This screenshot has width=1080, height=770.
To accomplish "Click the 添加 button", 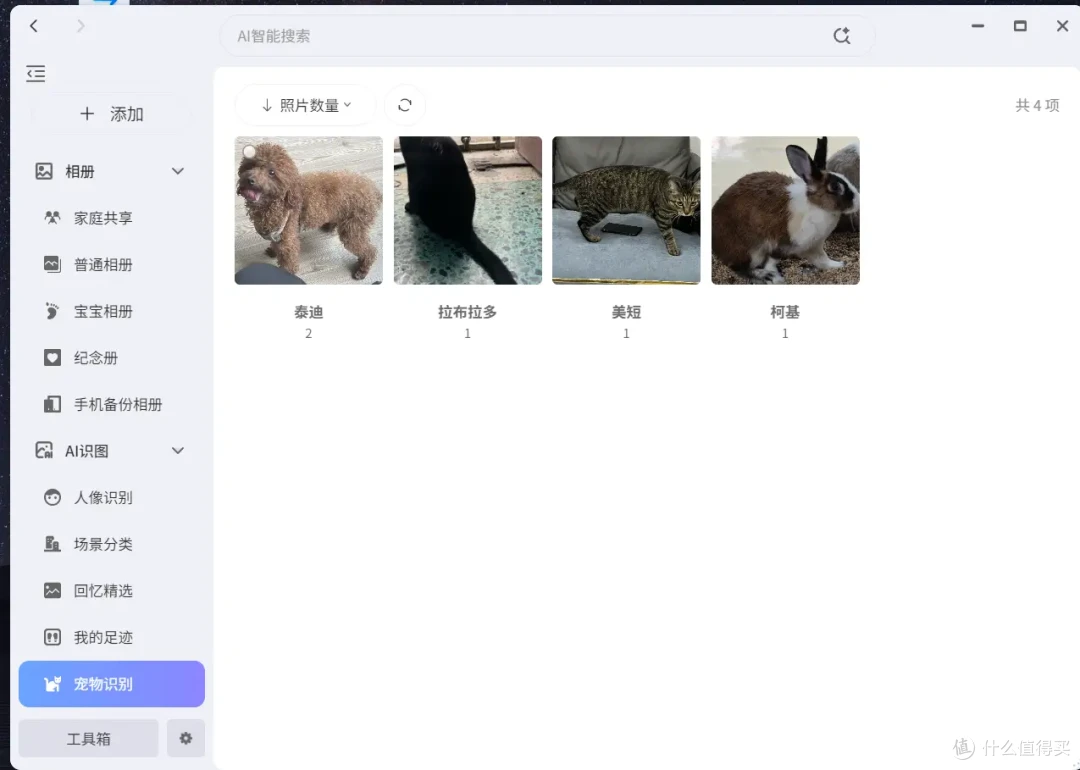I will [x=112, y=114].
